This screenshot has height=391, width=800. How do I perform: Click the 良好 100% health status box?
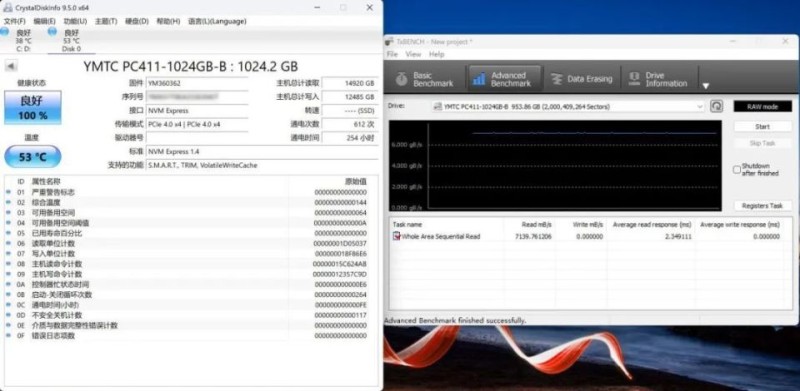pyautogui.click(x=33, y=108)
